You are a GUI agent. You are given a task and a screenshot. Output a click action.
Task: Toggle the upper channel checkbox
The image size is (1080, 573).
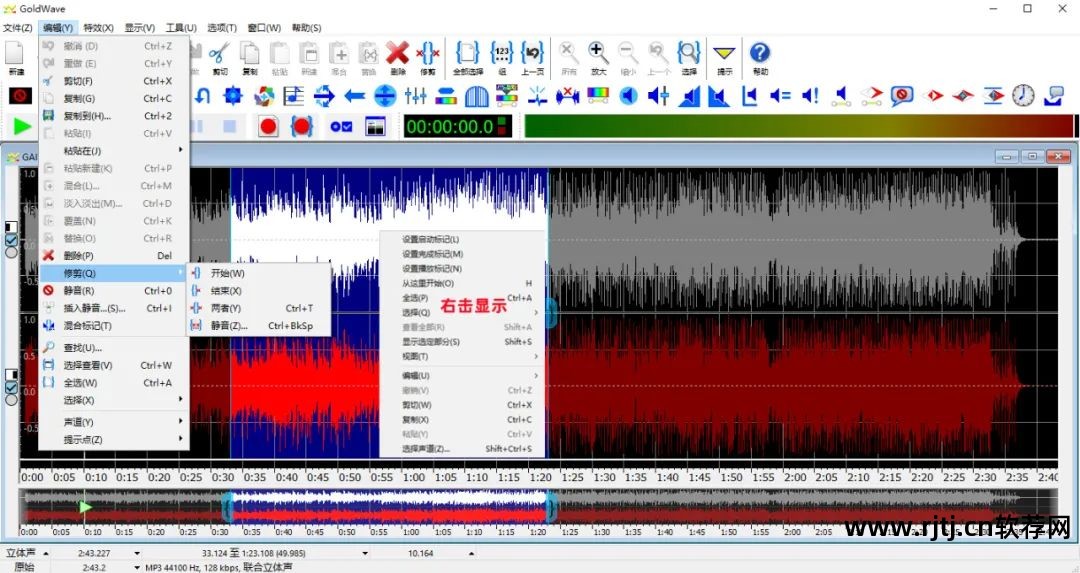11,240
